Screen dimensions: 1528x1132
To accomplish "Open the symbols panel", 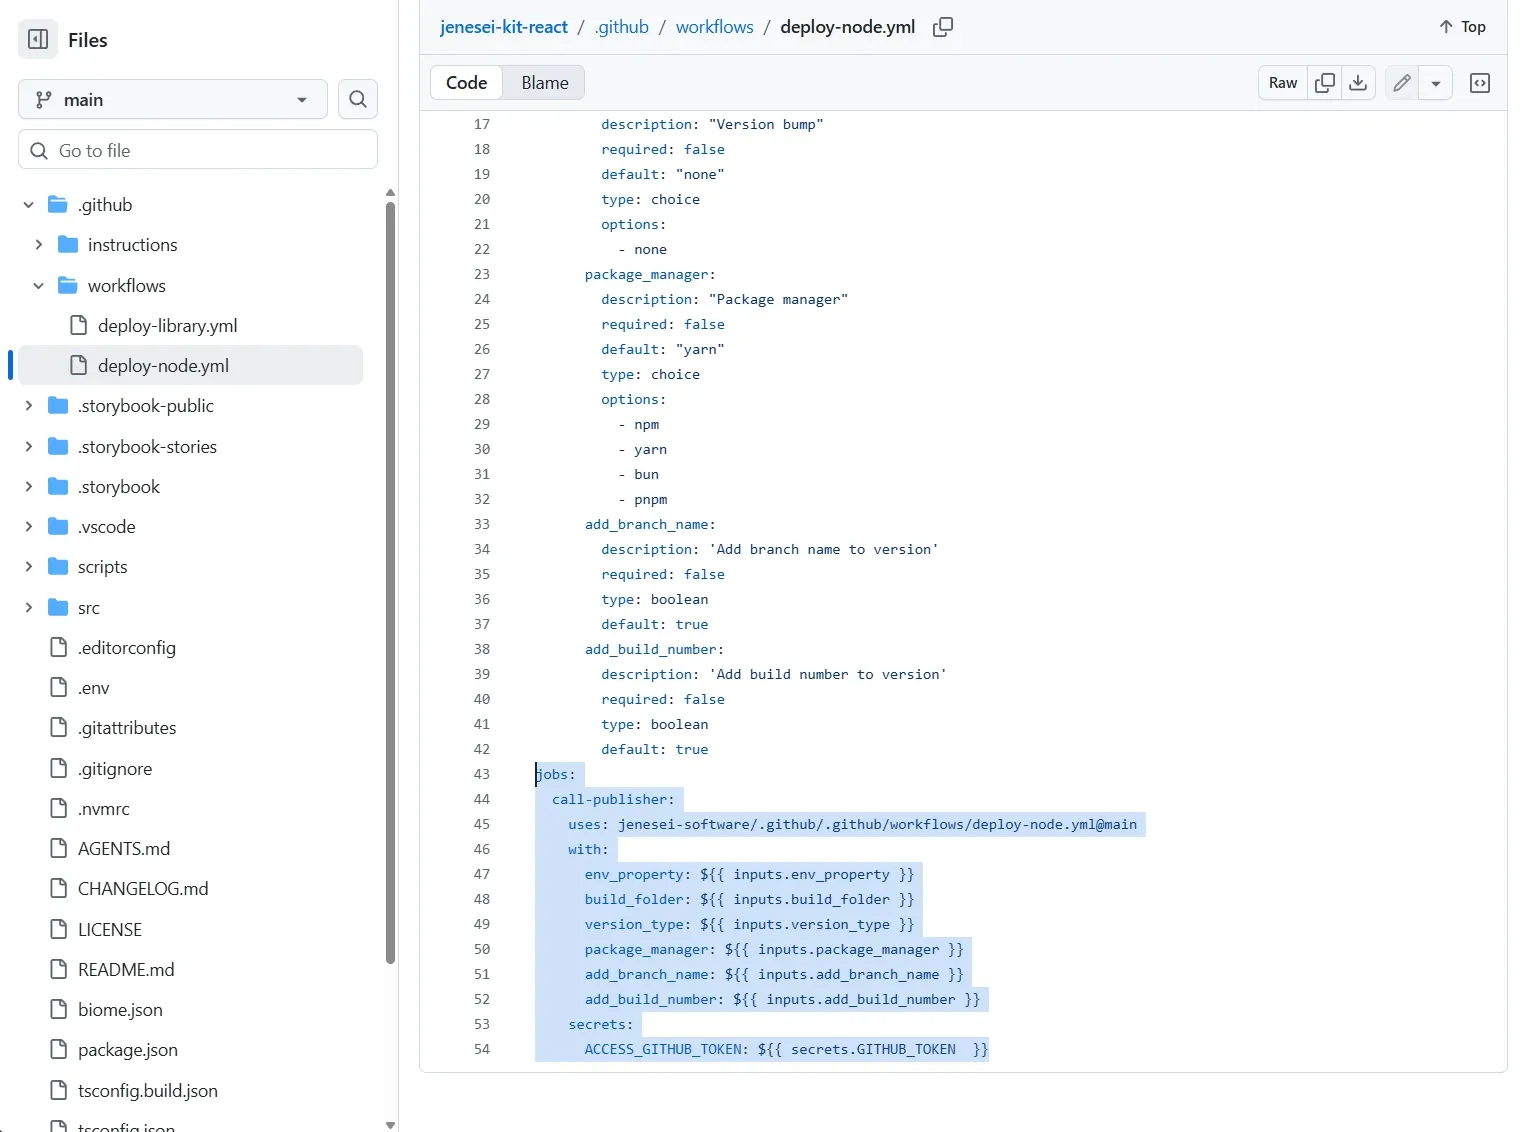I will click(1480, 83).
